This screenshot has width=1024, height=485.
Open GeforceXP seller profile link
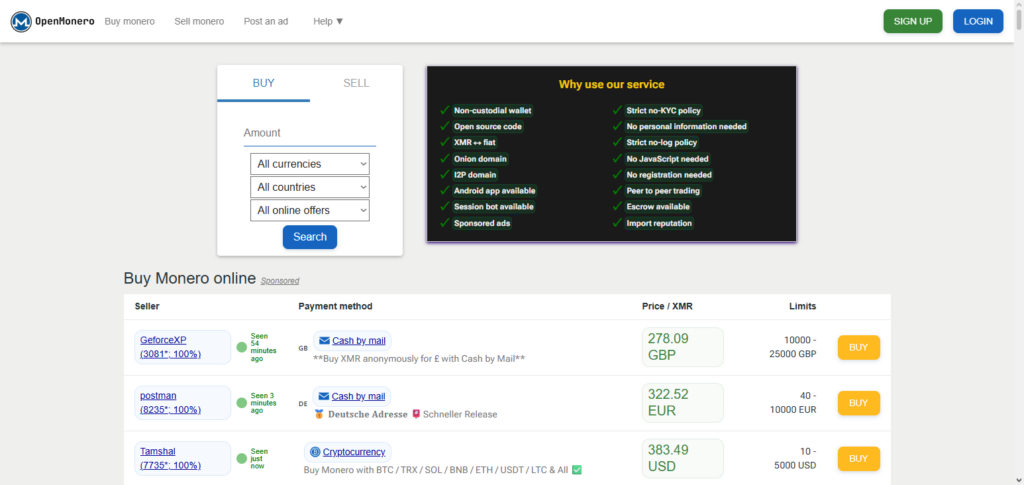(x=170, y=347)
